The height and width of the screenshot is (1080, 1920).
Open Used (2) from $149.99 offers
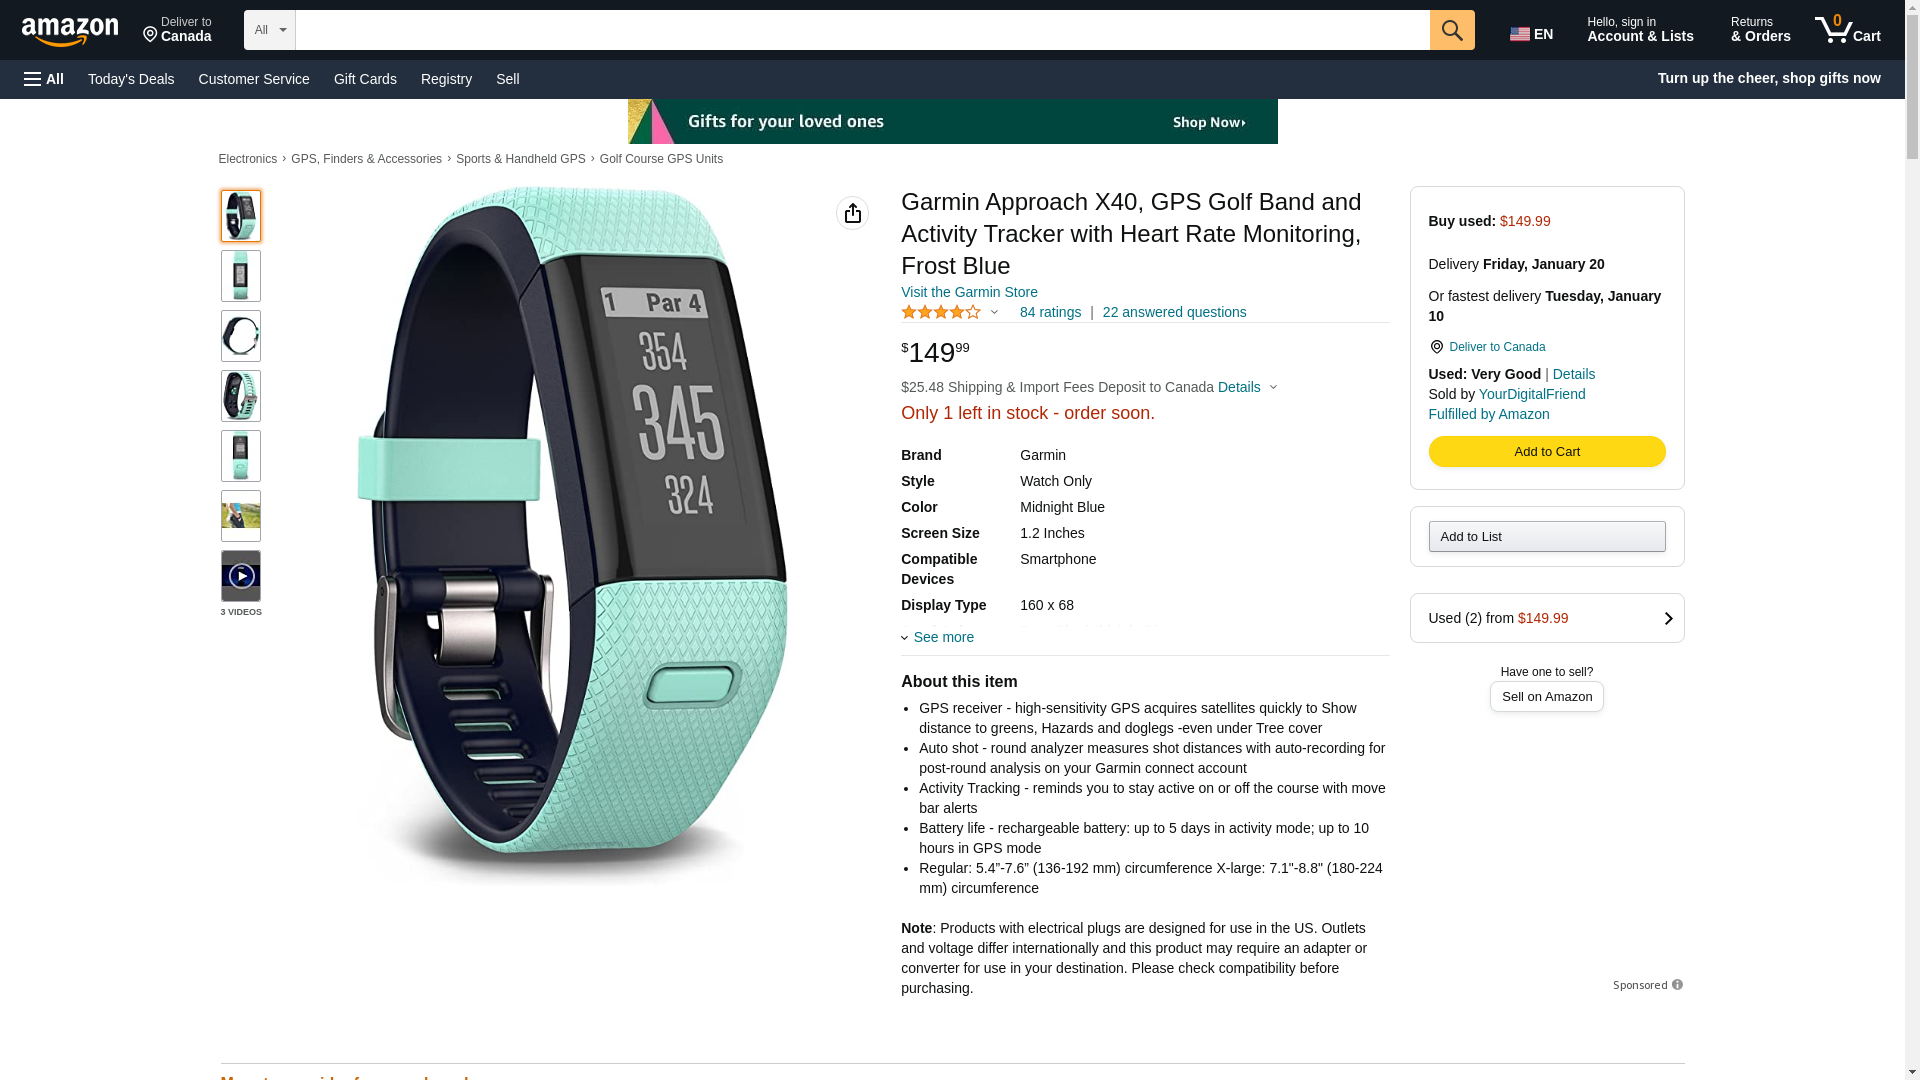1546,618
